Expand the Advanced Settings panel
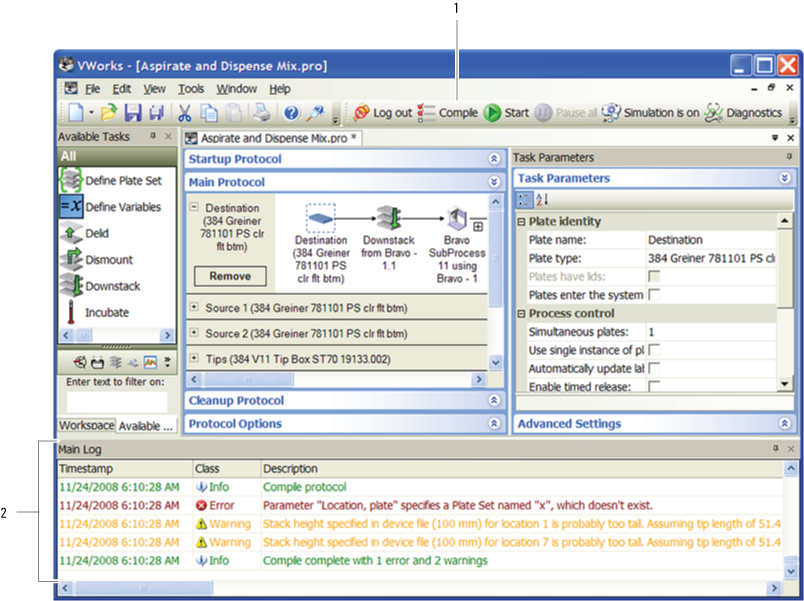The image size is (804, 601). click(784, 424)
